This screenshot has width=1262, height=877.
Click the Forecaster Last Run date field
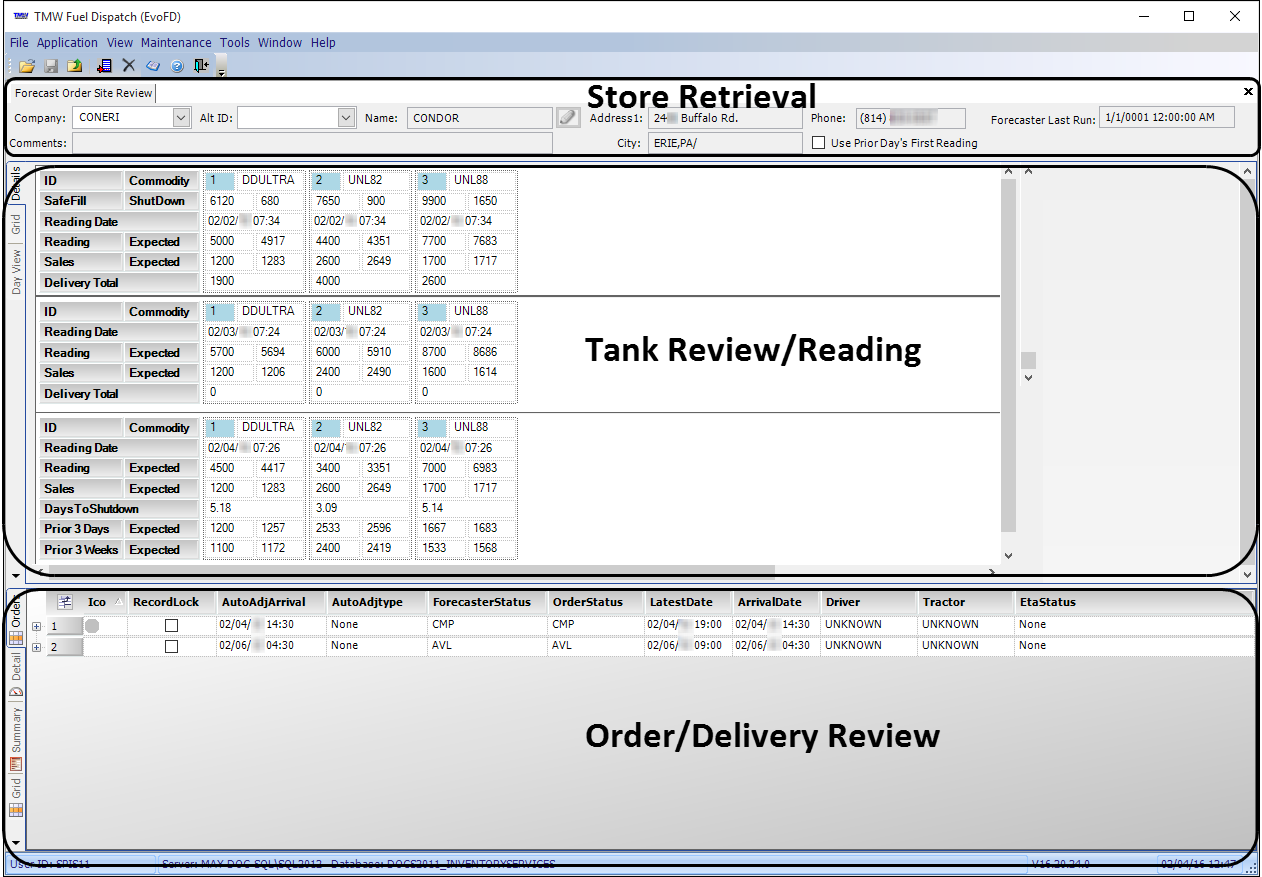click(1166, 117)
